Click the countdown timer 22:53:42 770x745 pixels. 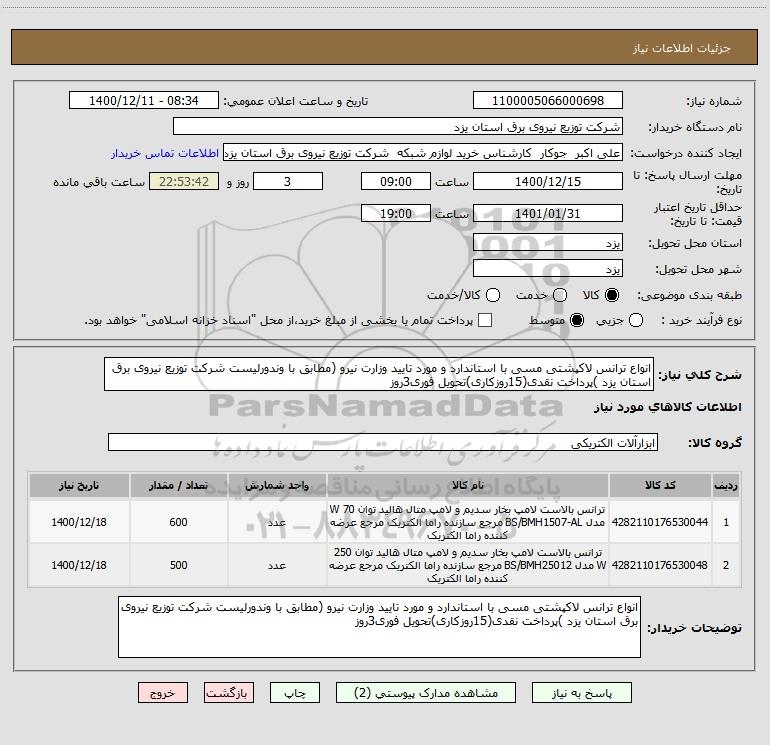click(184, 181)
